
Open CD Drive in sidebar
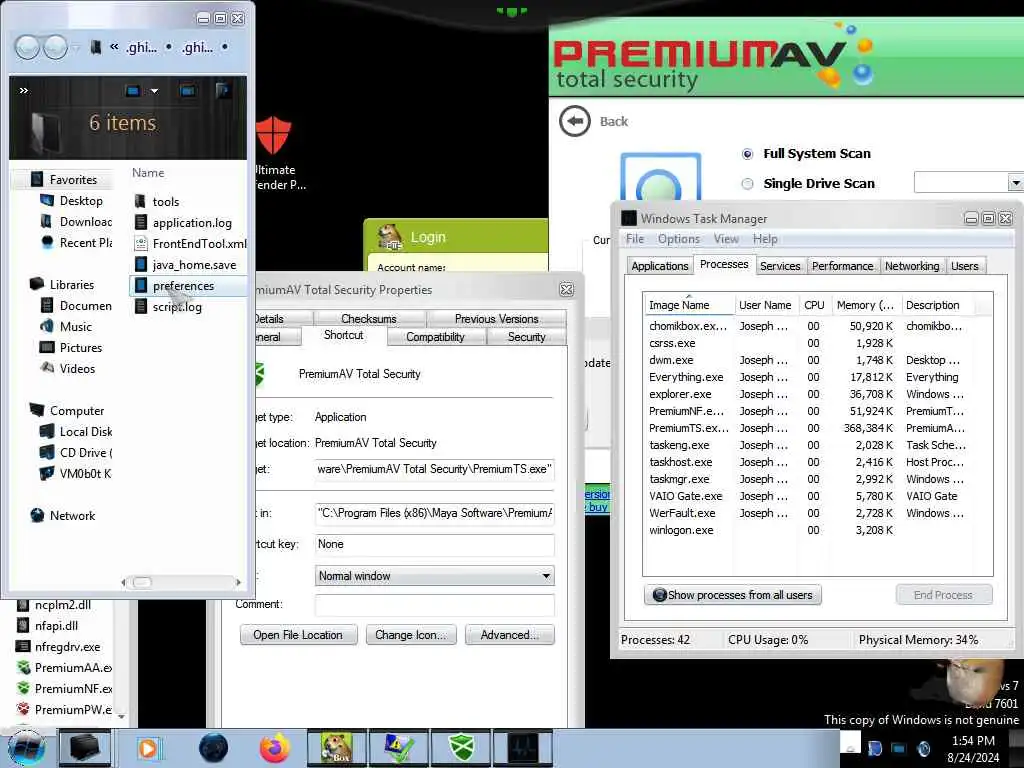[x=76, y=453]
